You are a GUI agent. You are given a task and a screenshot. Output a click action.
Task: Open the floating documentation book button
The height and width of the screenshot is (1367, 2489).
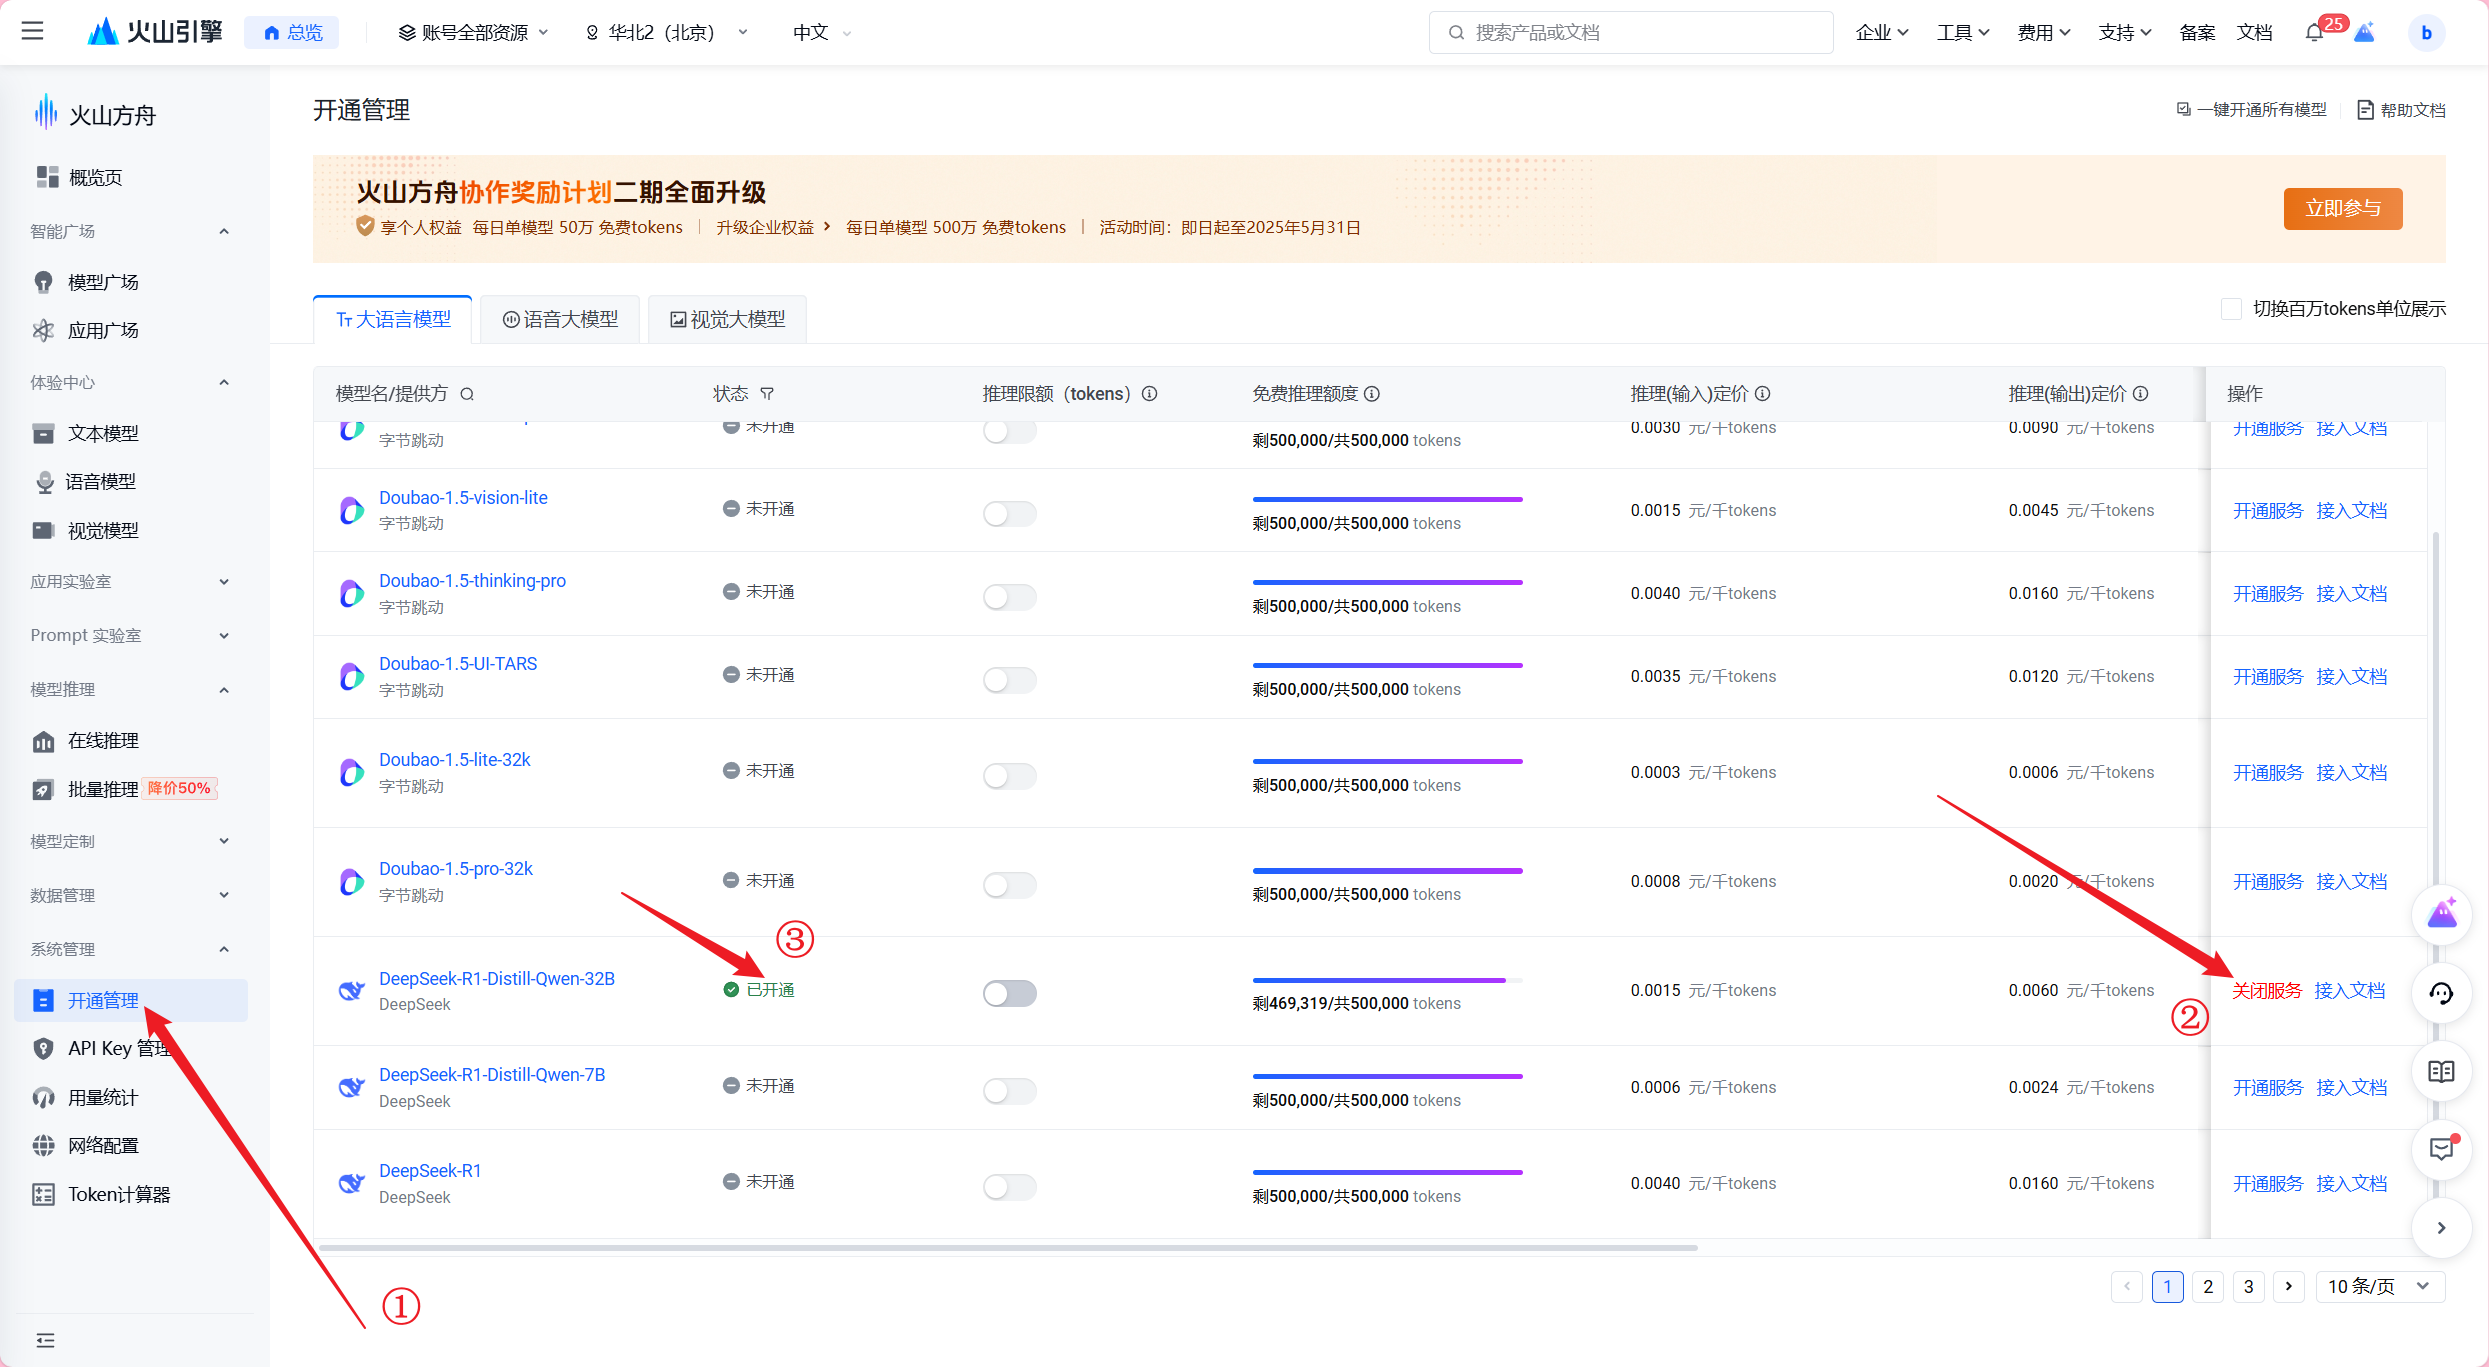click(2442, 1072)
